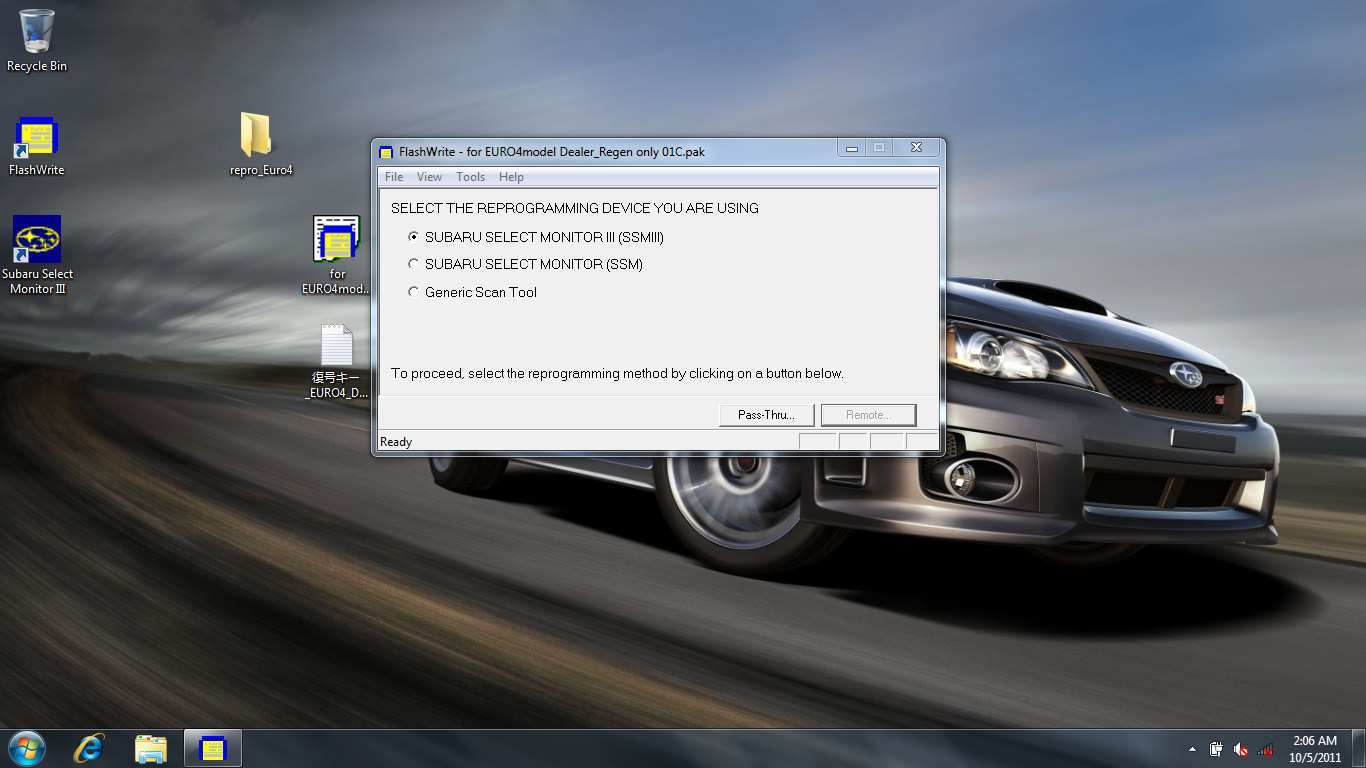Click the network signal tray icon
This screenshot has width=1366, height=768.
[x=1265, y=749]
